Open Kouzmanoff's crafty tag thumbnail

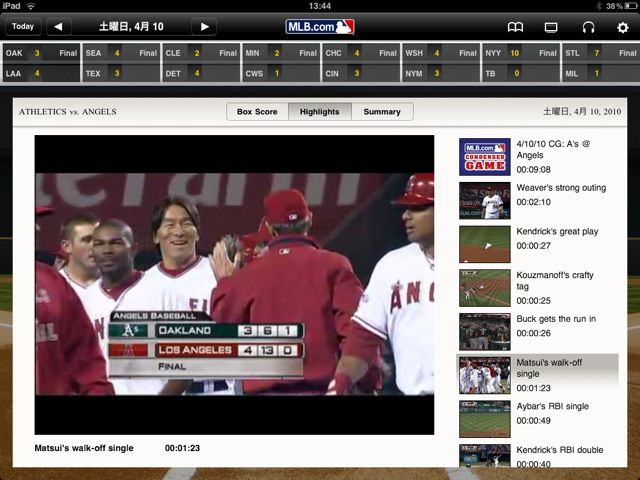(x=484, y=288)
